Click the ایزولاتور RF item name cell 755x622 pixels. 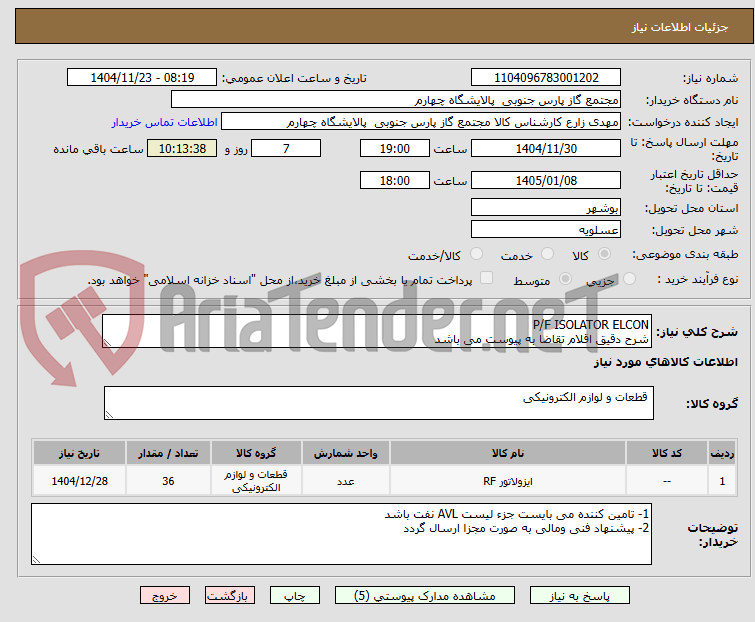(508, 480)
